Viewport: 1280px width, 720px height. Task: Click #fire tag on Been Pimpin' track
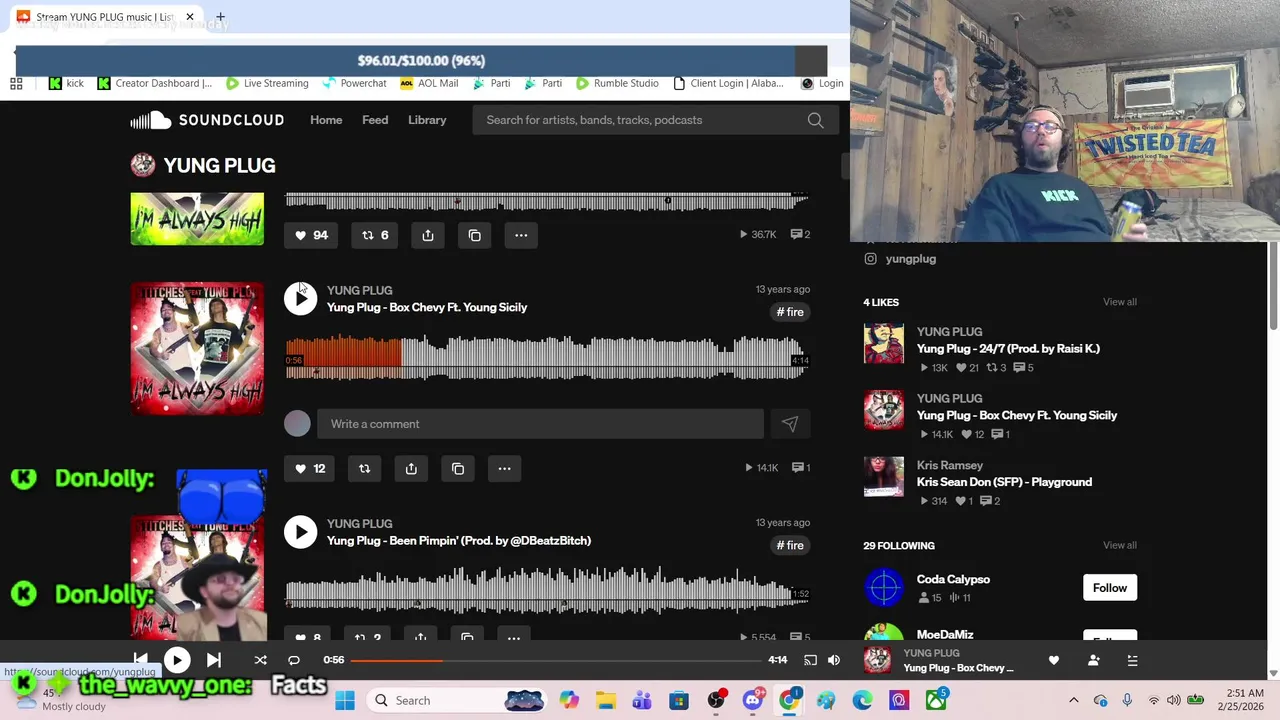click(x=790, y=545)
